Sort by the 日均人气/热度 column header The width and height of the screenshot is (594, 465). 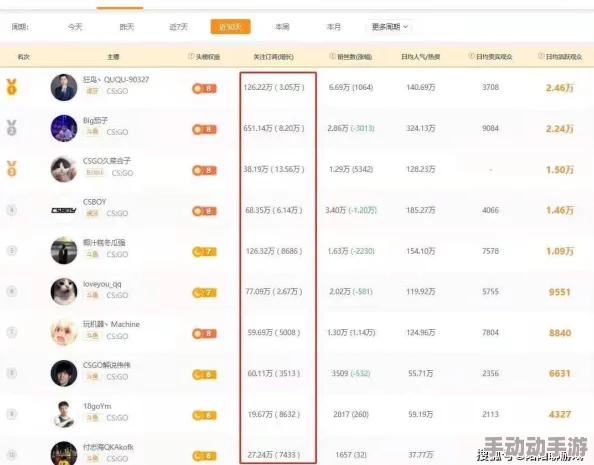tap(420, 57)
